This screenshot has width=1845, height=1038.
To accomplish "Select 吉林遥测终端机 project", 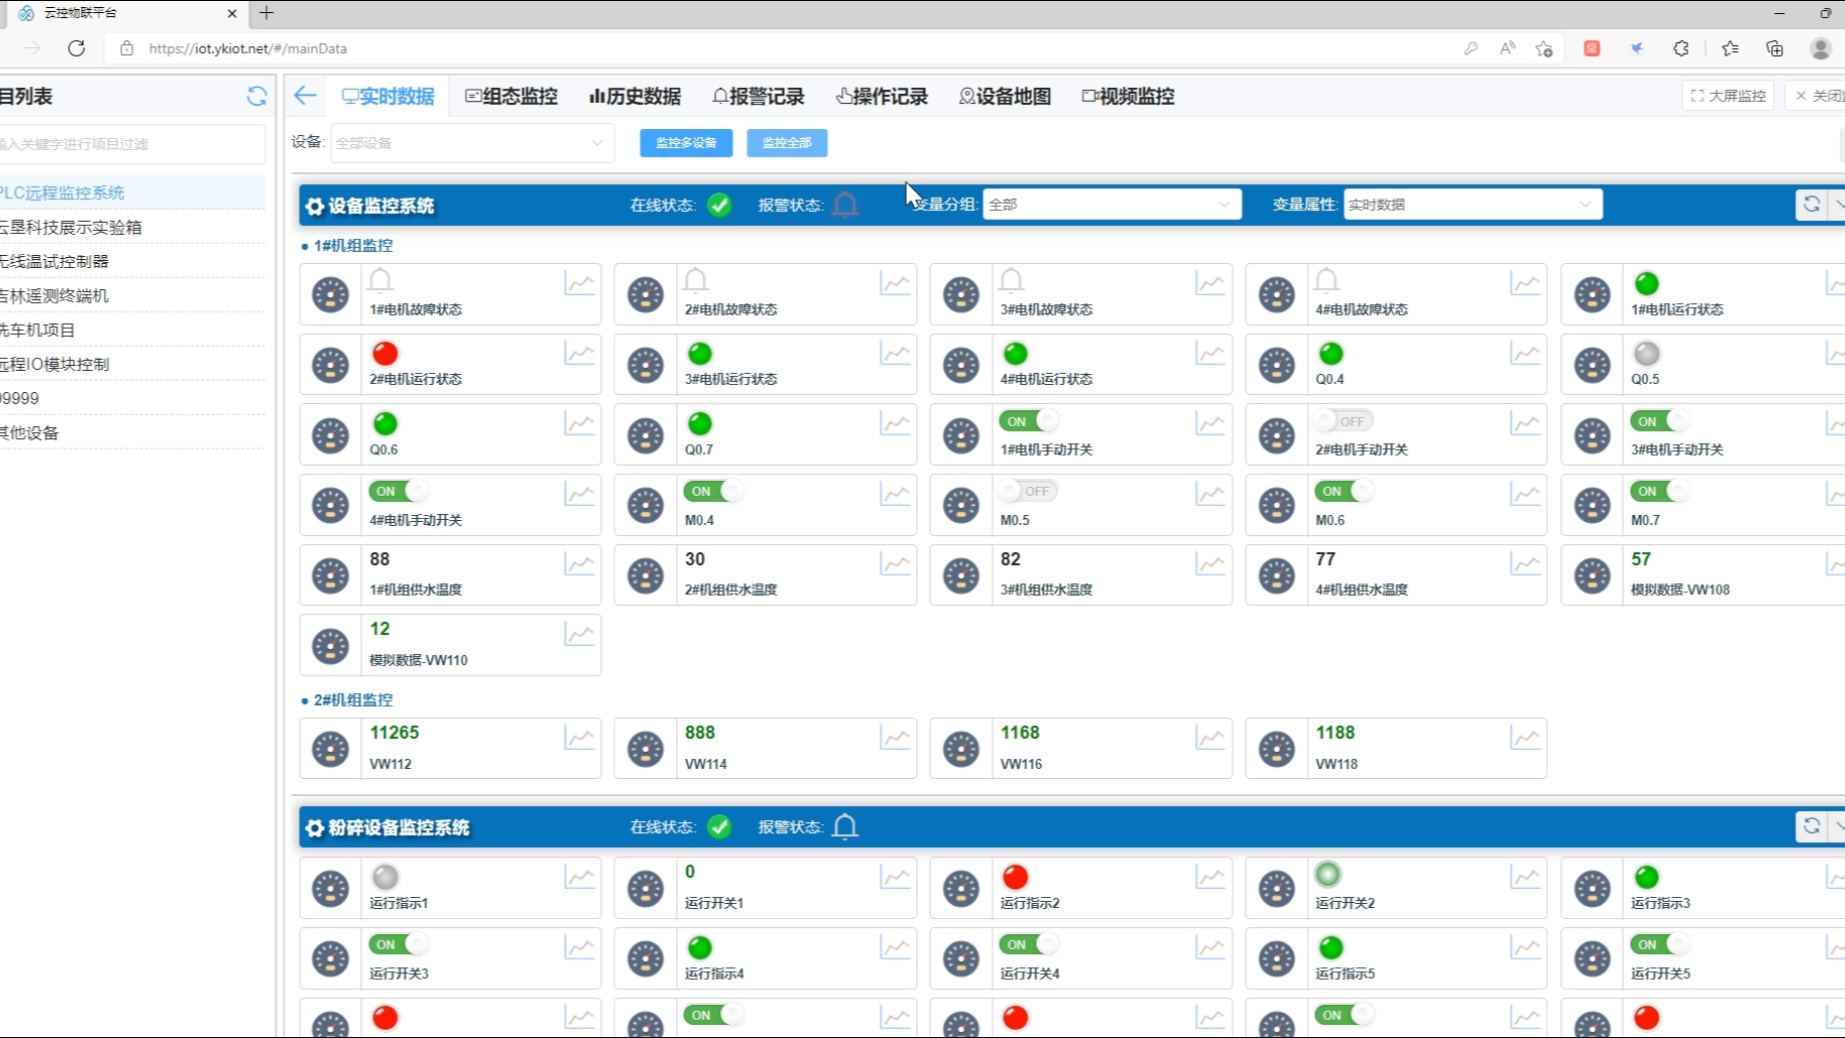I will click(132, 295).
